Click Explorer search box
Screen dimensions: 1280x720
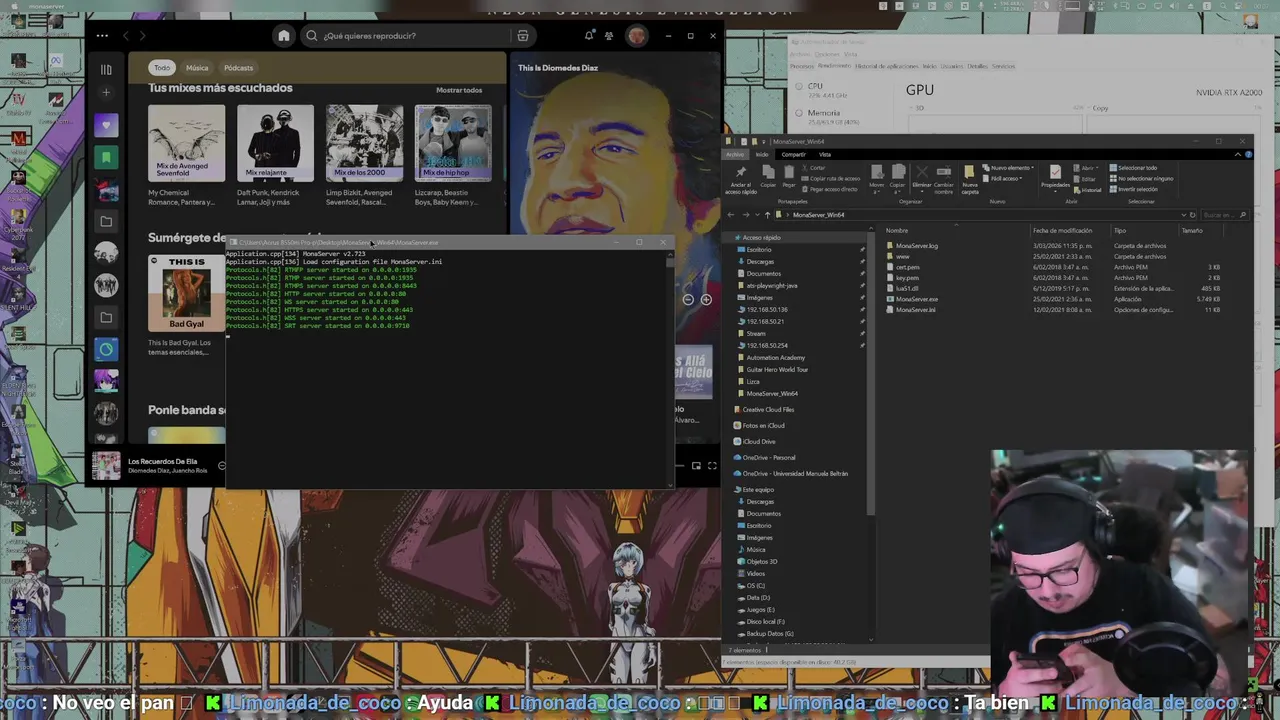1224,215
